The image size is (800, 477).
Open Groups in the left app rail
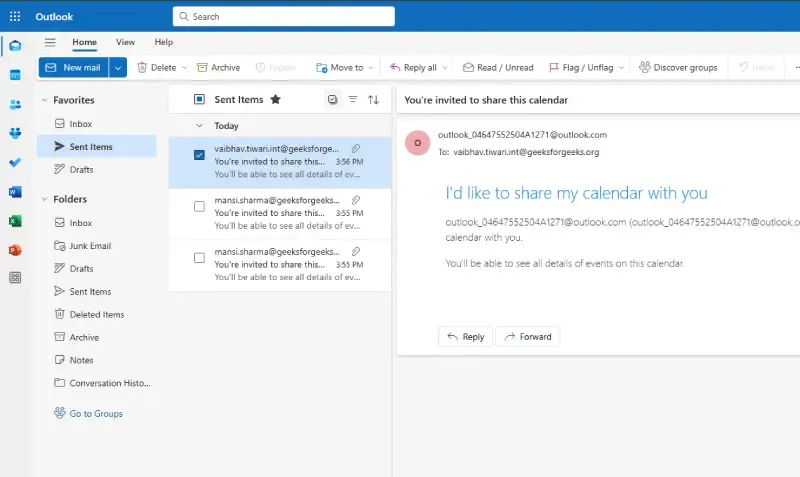pyautogui.click(x=15, y=133)
